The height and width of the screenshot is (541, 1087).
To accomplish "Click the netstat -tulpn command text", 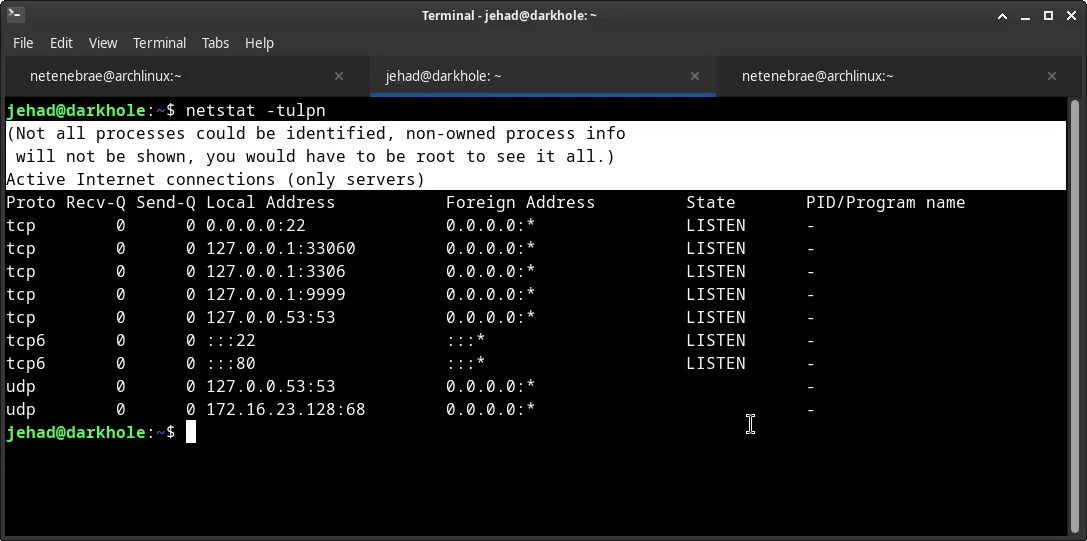I will (255, 110).
